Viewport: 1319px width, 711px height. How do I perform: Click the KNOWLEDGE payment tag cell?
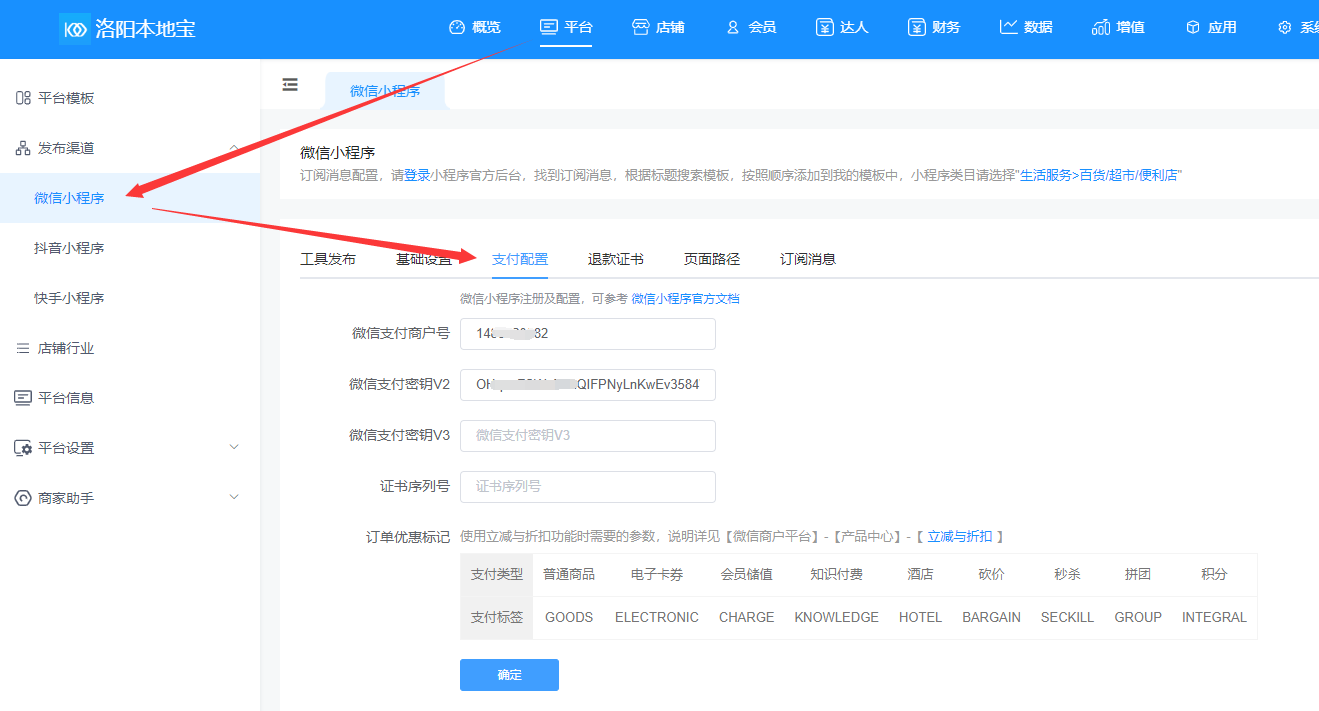pyautogui.click(x=837, y=617)
